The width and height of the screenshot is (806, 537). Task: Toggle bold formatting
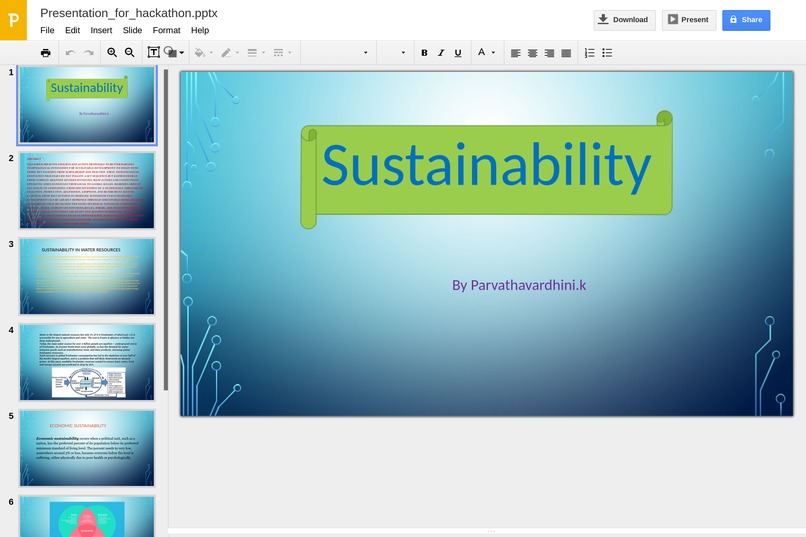coord(424,52)
